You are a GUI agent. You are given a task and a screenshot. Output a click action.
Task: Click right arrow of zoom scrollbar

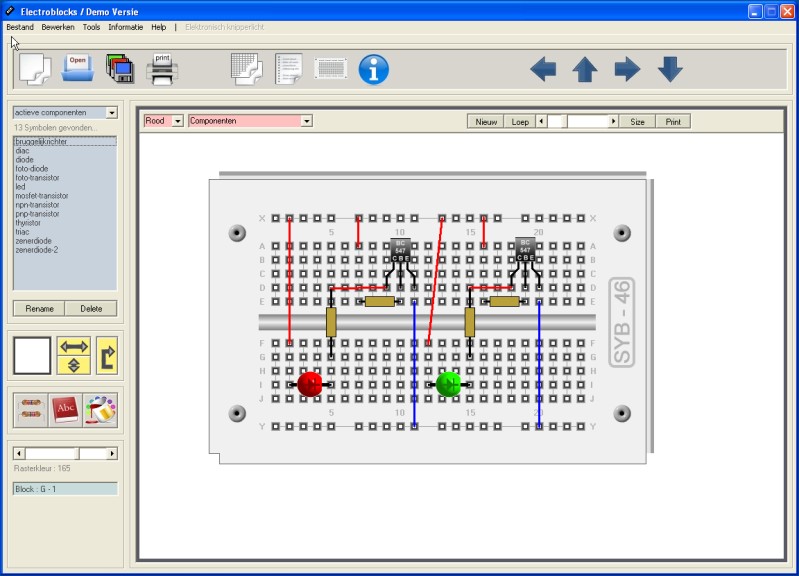(x=614, y=121)
